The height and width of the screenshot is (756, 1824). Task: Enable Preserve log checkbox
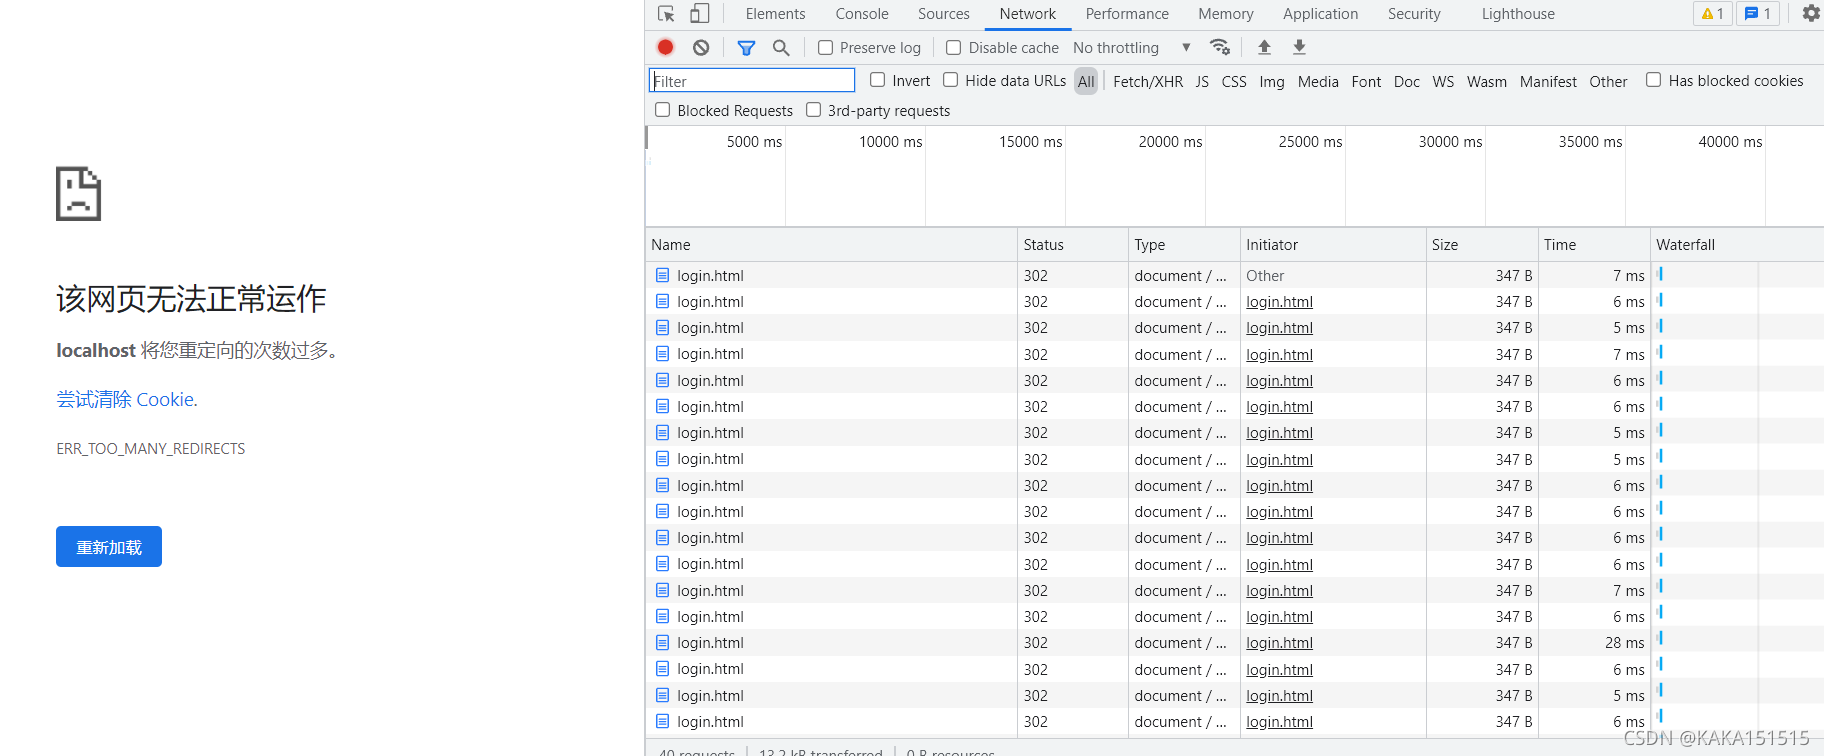826,48
